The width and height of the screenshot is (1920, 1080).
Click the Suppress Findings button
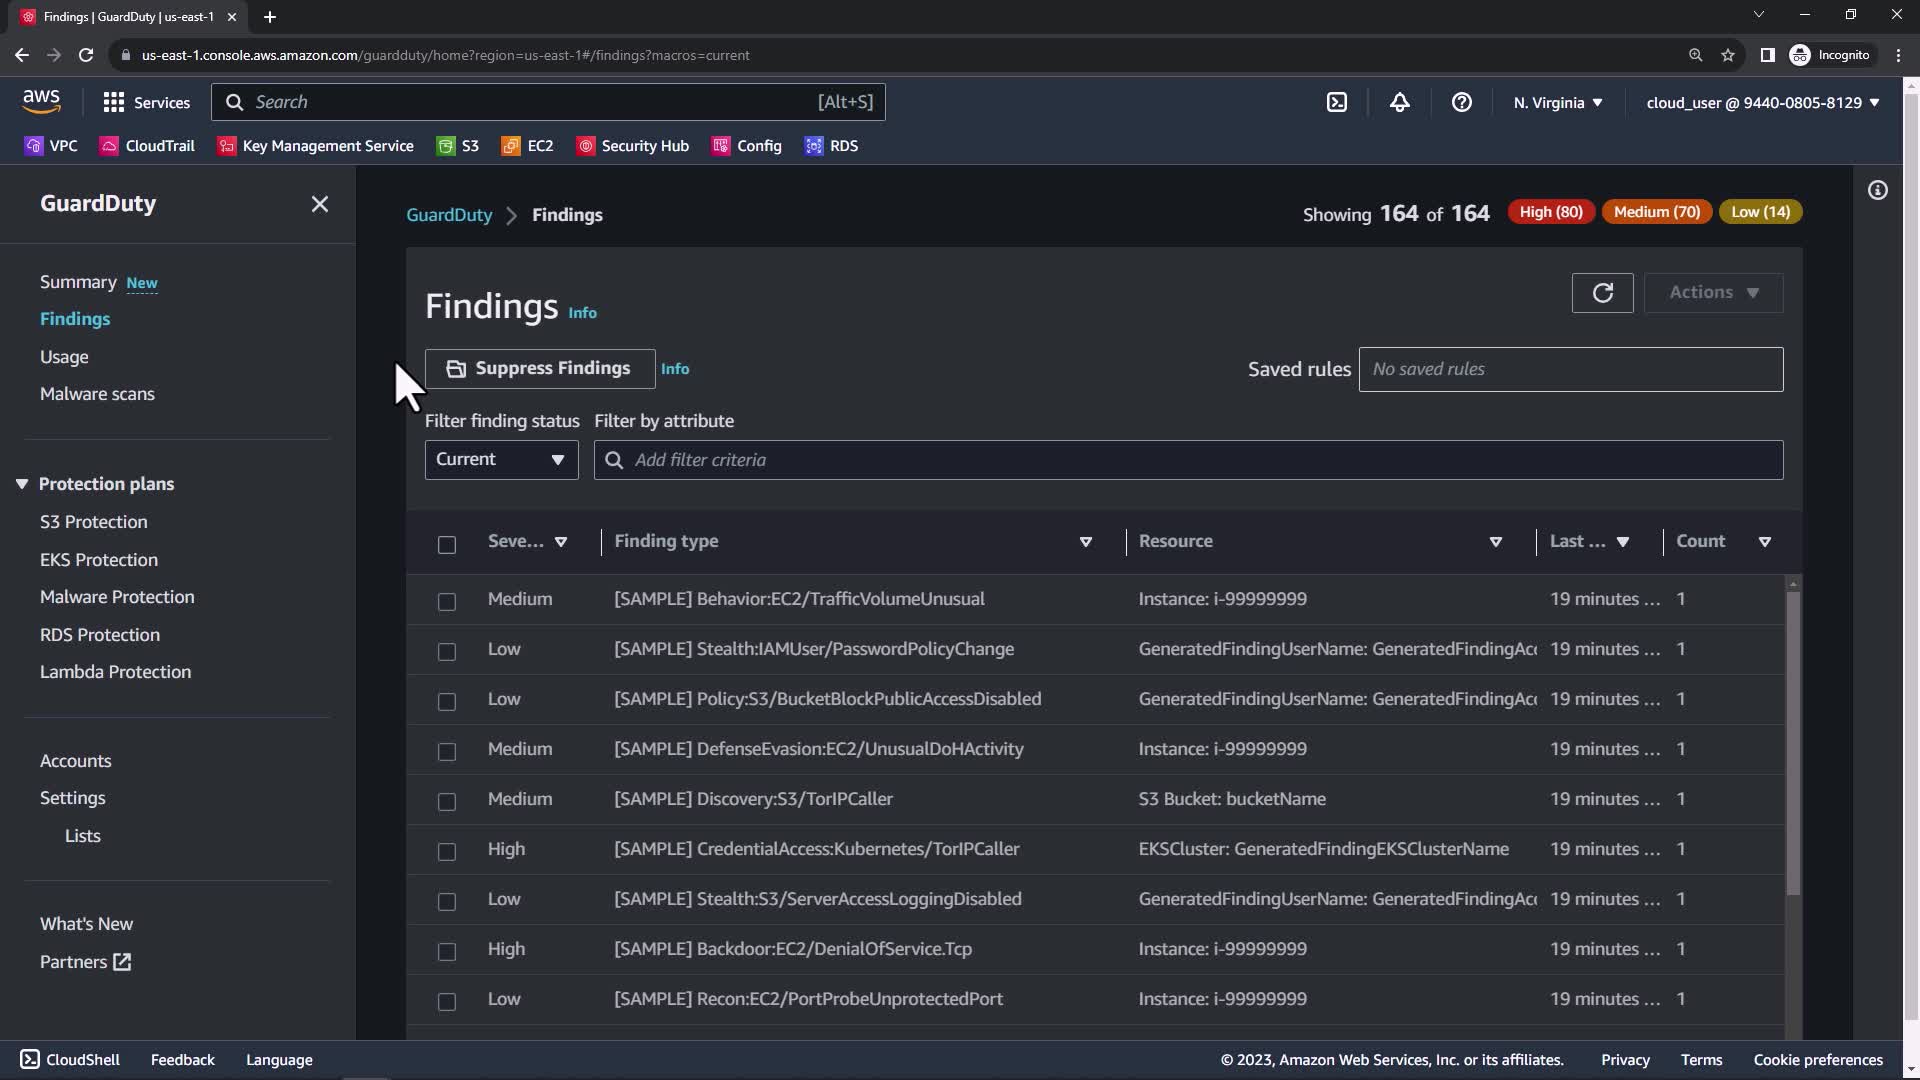coord(539,369)
